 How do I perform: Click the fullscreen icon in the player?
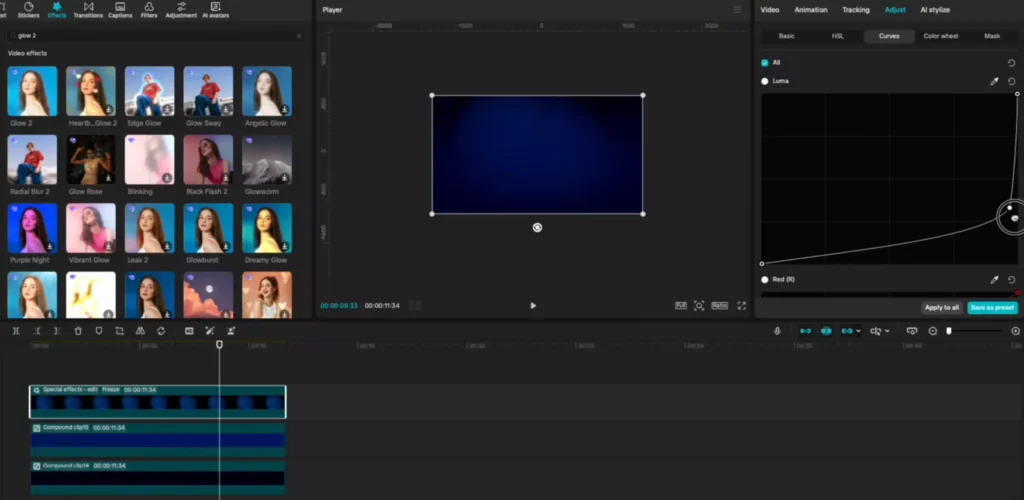click(x=741, y=305)
